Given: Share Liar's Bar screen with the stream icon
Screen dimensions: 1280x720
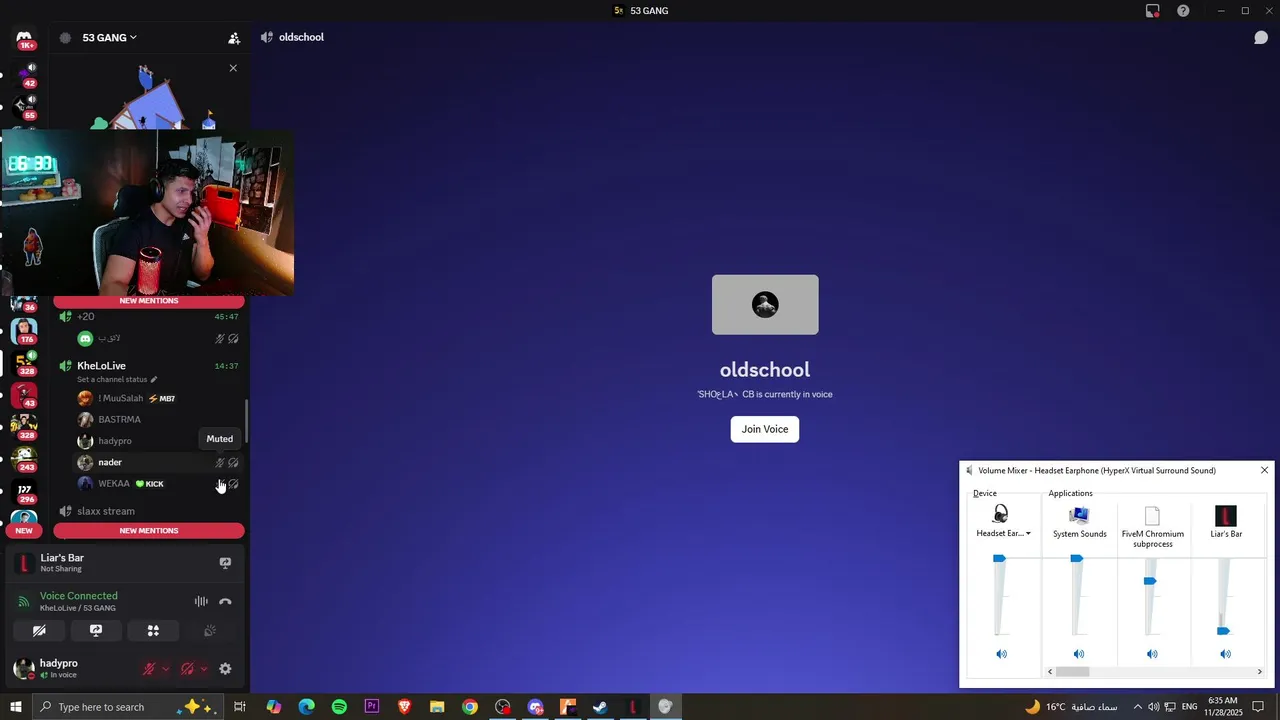Looking at the screenshot, I should 225,563.
